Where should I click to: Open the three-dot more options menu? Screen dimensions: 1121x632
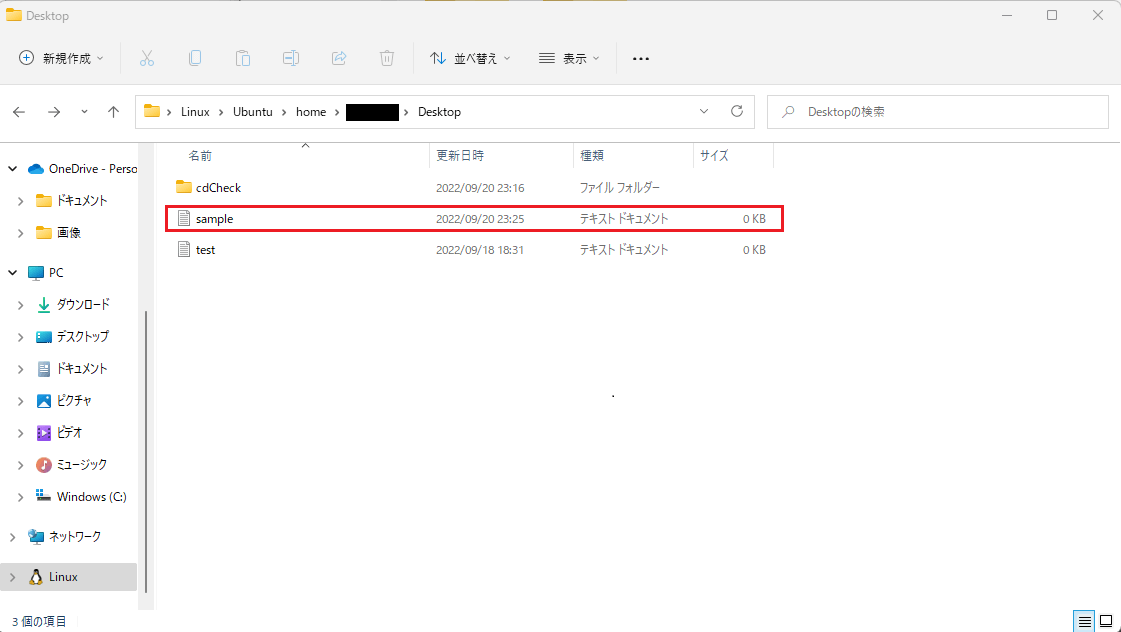641,58
